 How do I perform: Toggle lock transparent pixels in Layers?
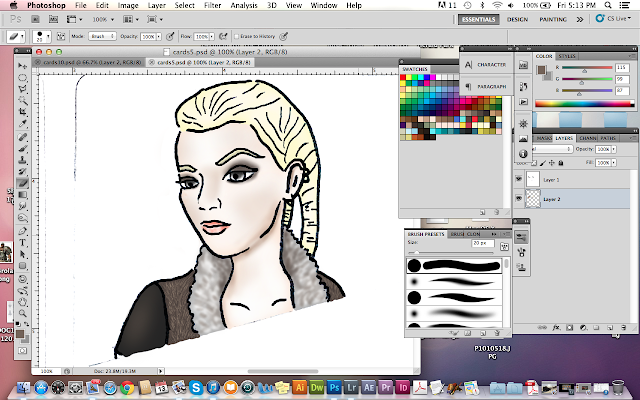coord(534,163)
